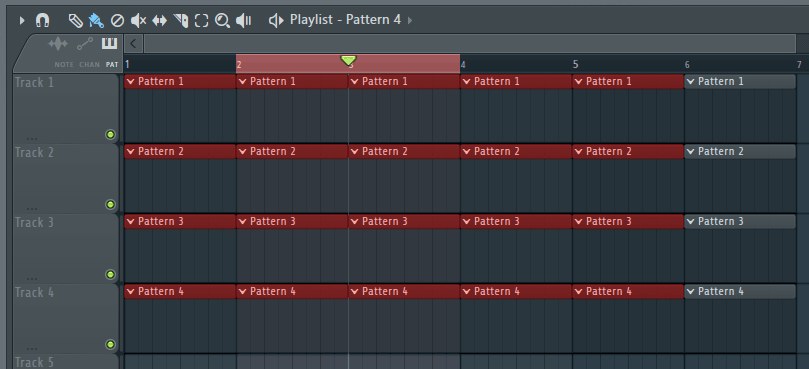Show automation clips icon in picker
The width and height of the screenshot is (809, 369).
(85, 44)
